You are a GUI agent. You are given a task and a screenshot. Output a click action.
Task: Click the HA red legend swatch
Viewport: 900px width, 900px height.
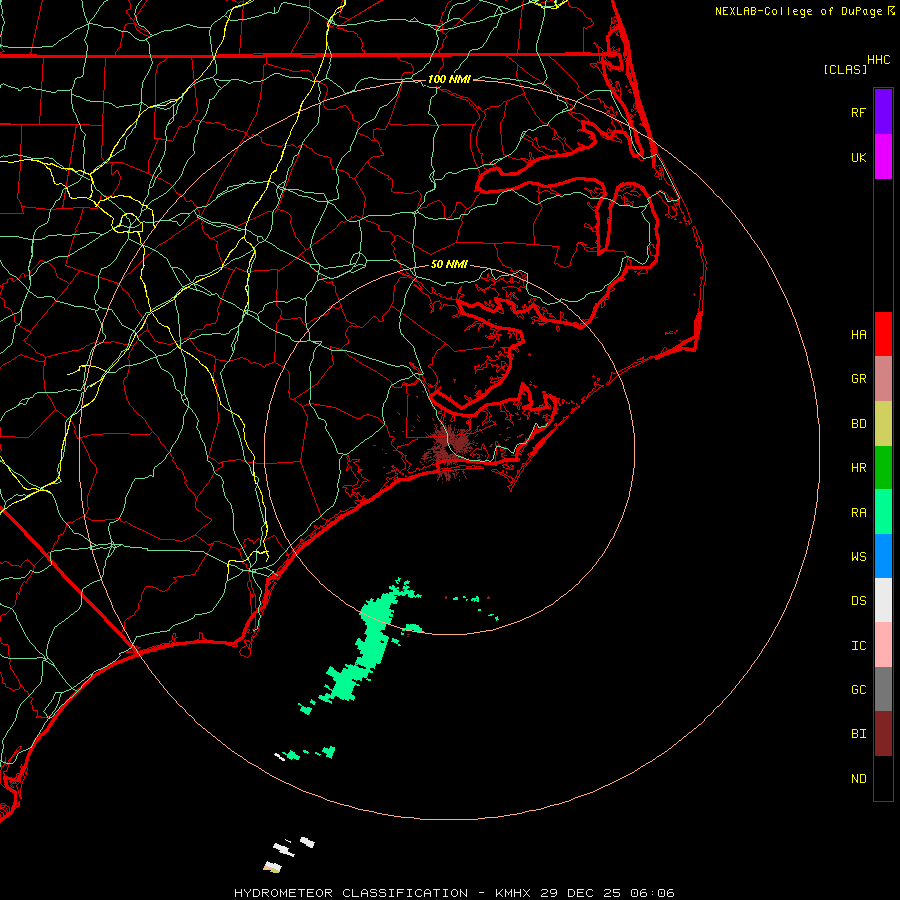point(883,334)
